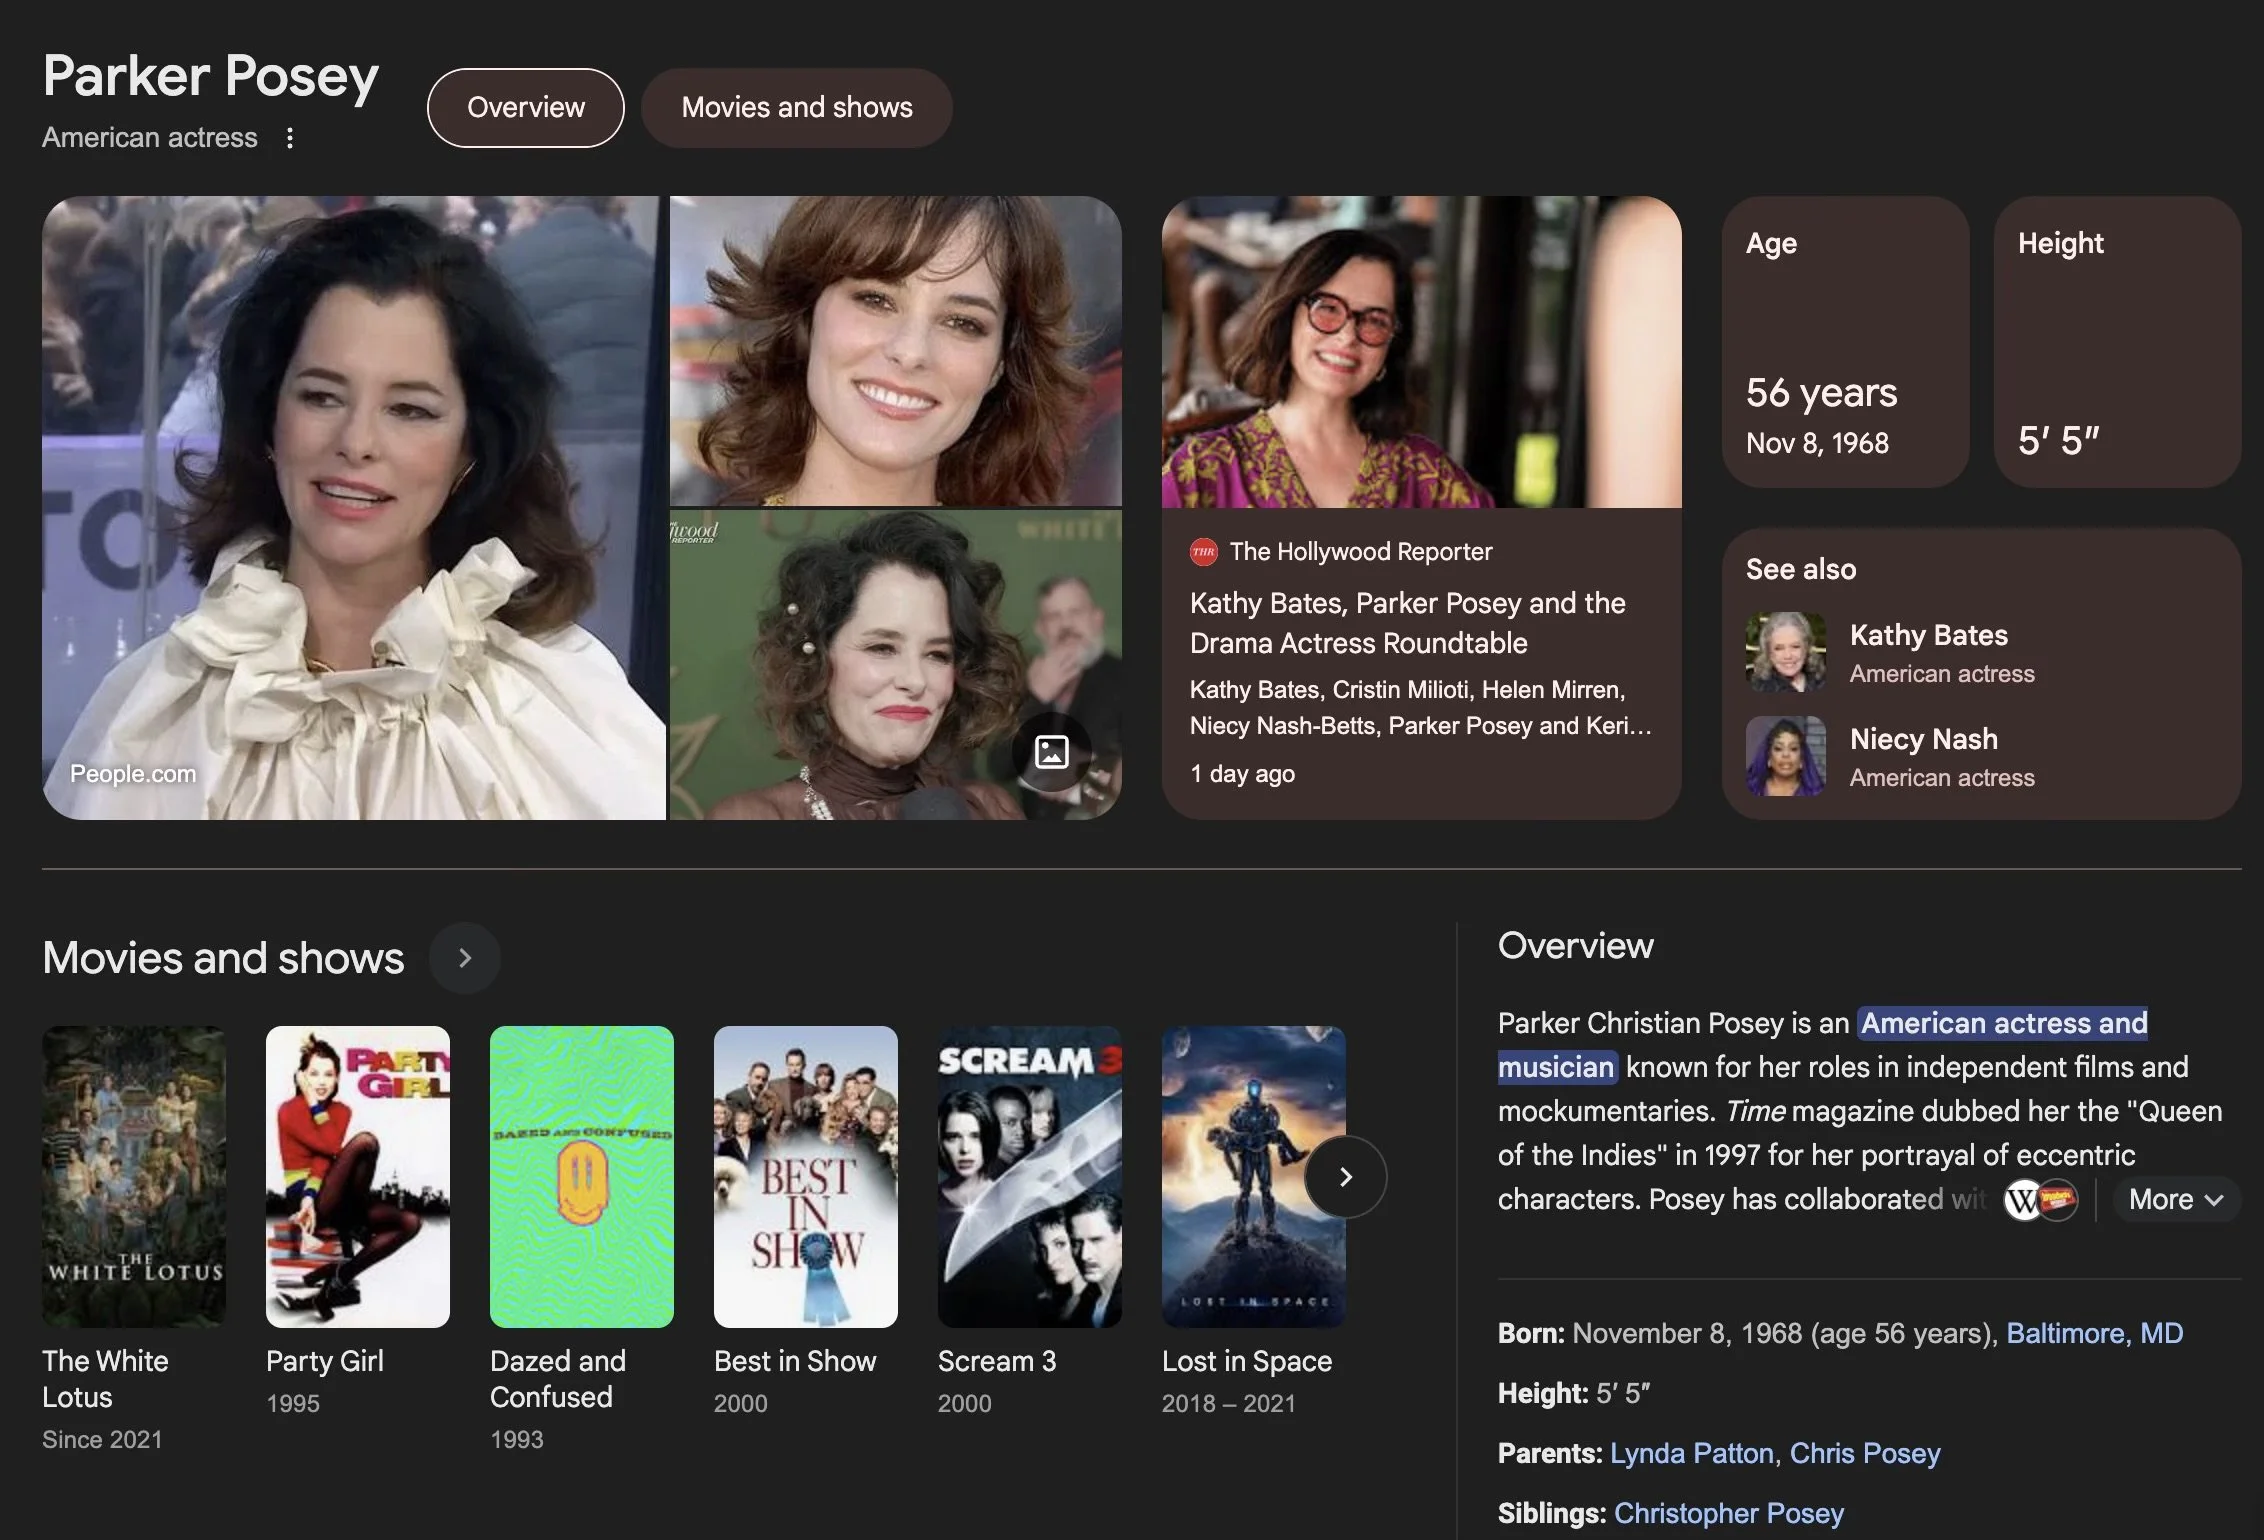Click the Age 56 years card
Image resolution: width=2264 pixels, height=1540 pixels.
1845,342
